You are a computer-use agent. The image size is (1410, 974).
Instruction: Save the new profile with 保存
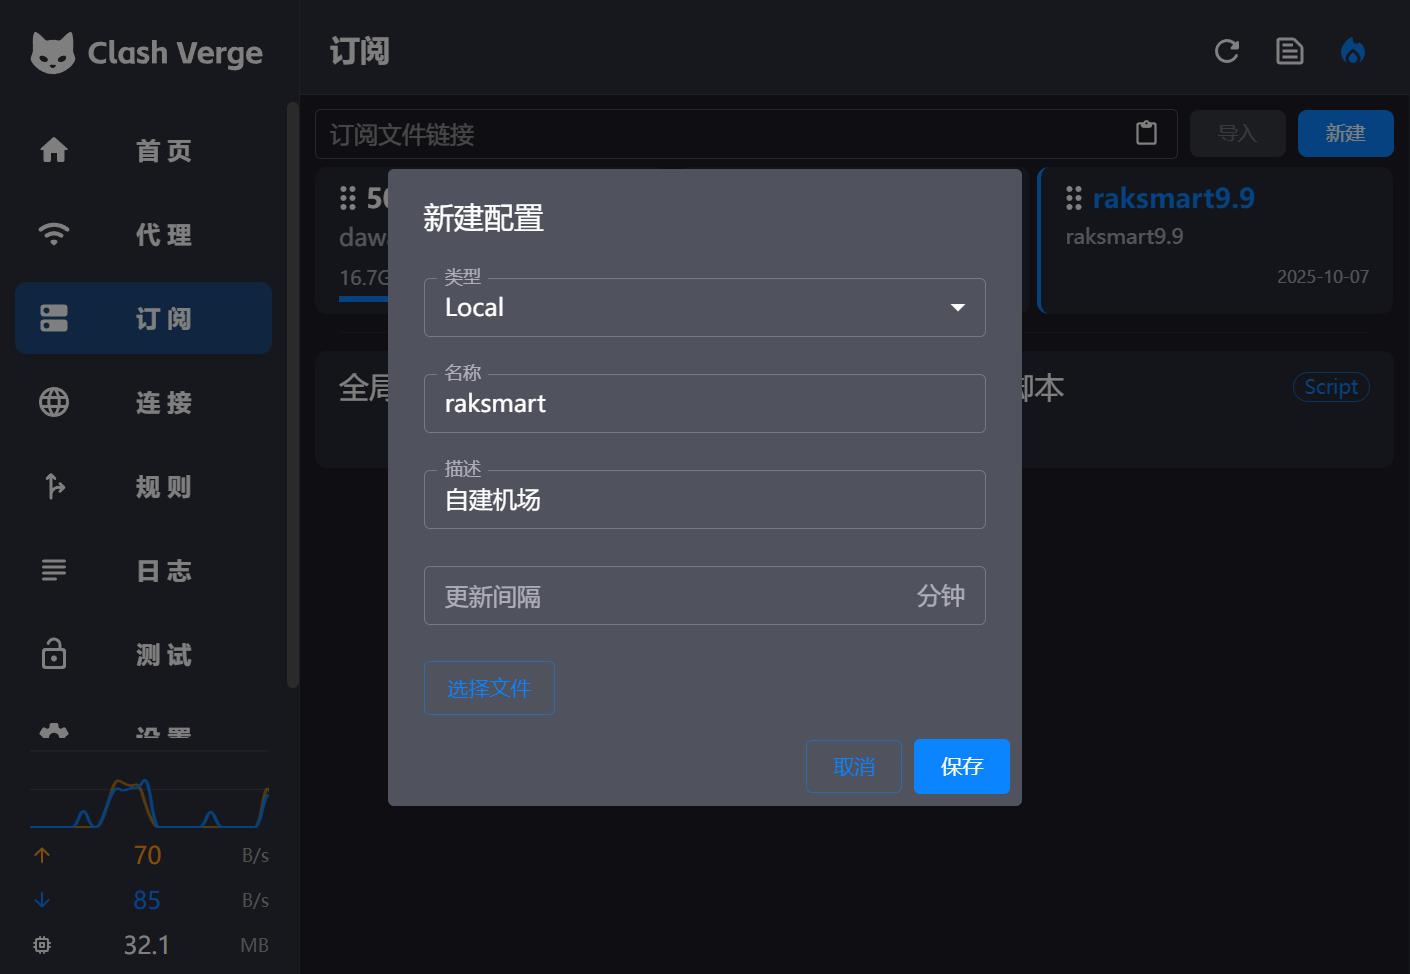click(x=961, y=766)
